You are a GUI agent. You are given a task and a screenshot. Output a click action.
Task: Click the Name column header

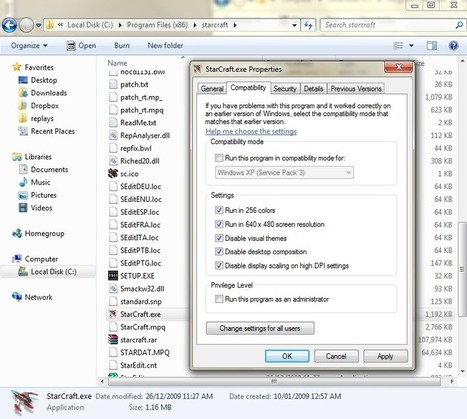117,63
